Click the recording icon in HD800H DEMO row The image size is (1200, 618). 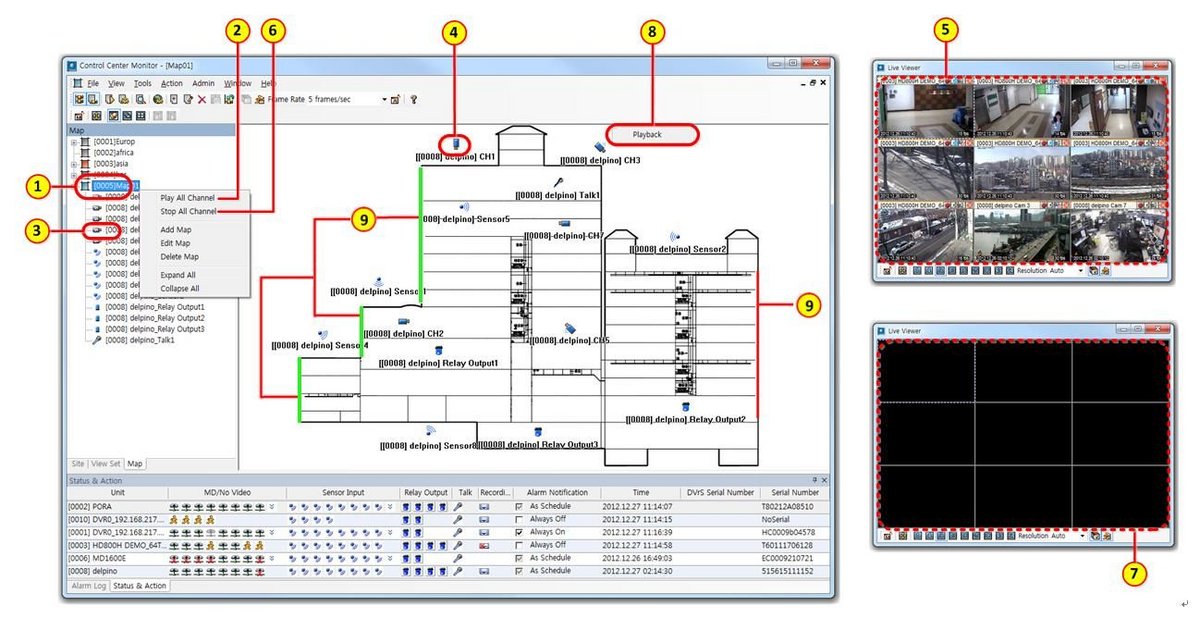tap(485, 545)
